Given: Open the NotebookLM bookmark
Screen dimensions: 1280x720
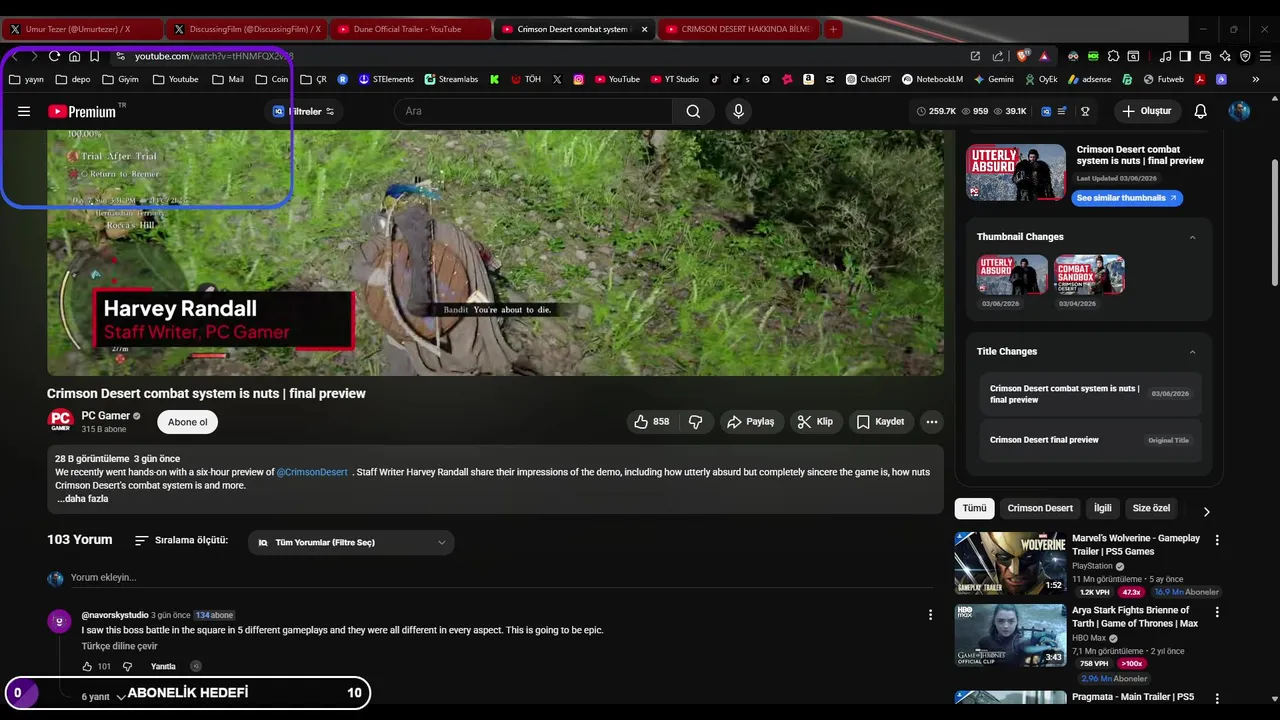Looking at the screenshot, I should (x=932, y=79).
